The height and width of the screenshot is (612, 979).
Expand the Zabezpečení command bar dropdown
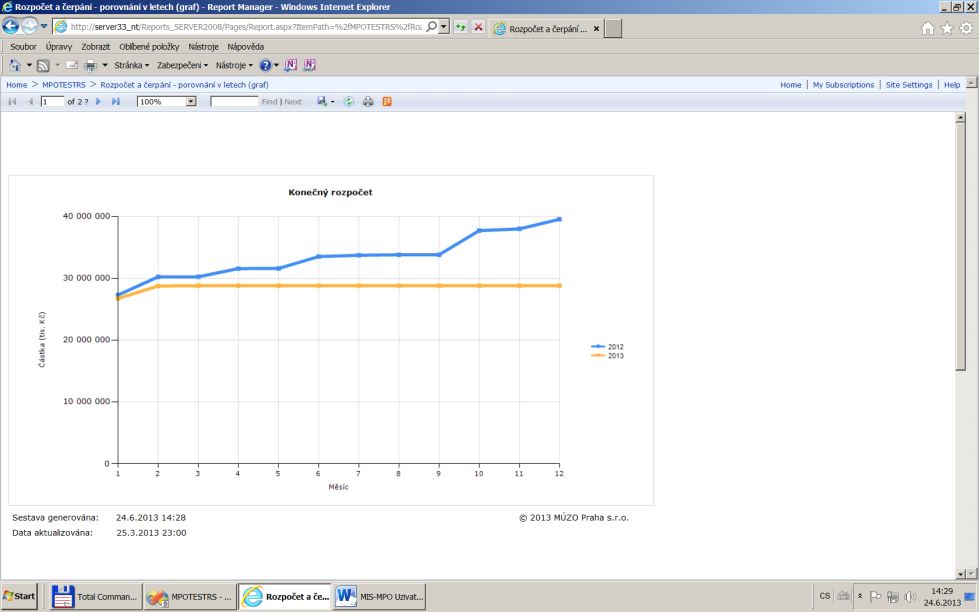(182, 65)
